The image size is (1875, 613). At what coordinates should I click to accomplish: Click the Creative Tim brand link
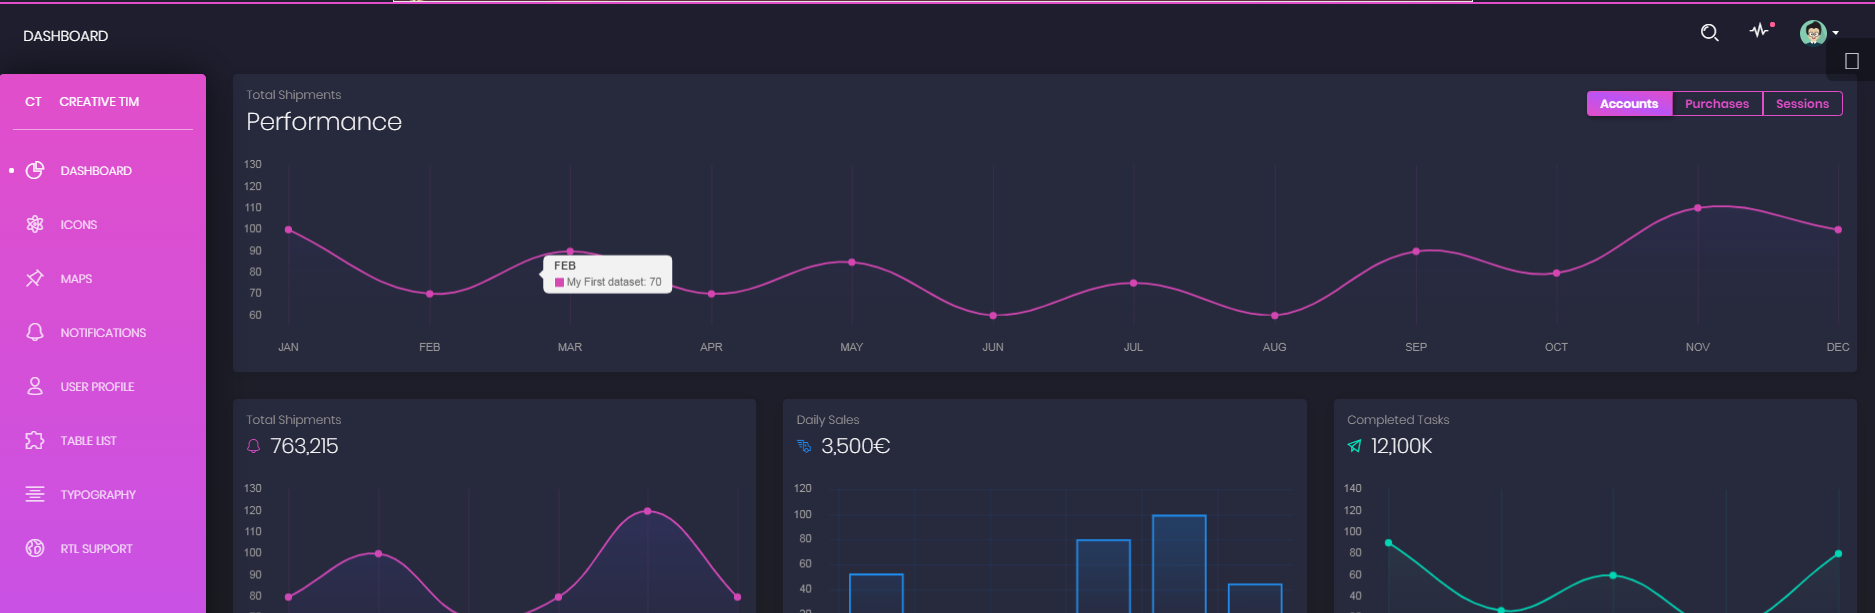pyautogui.click(x=99, y=102)
